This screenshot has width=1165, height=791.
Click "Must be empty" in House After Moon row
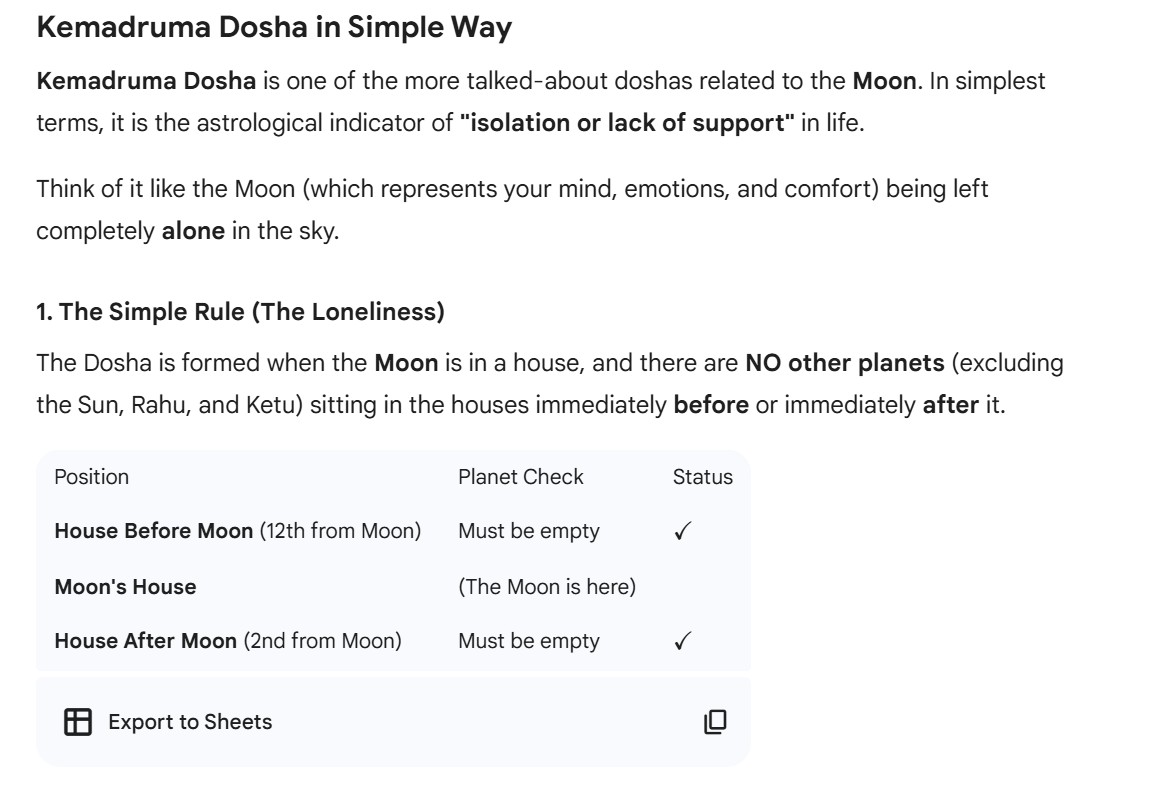pyautogui.click(x=528, y=641)
